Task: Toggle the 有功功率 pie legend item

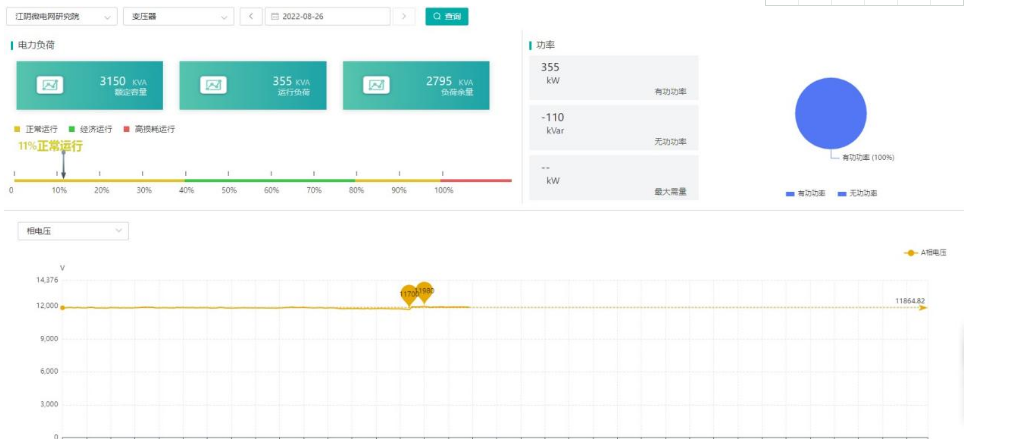Action: click(801, 193)
